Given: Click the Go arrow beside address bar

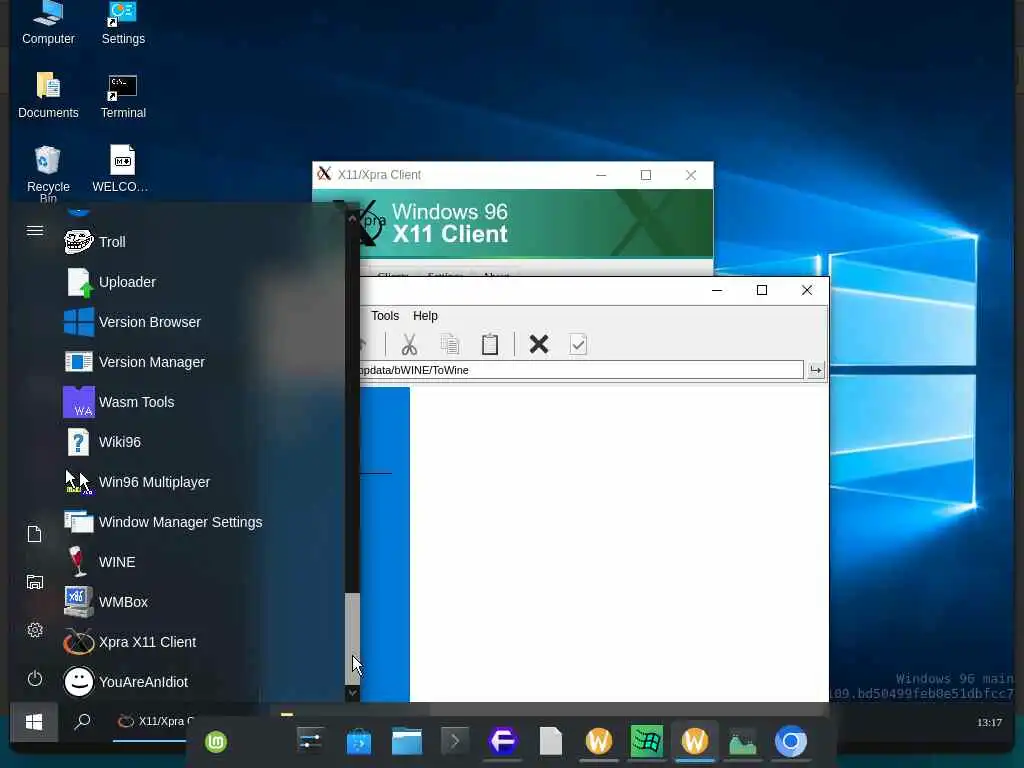Looking at the screenshot, I should pos(816,370).
